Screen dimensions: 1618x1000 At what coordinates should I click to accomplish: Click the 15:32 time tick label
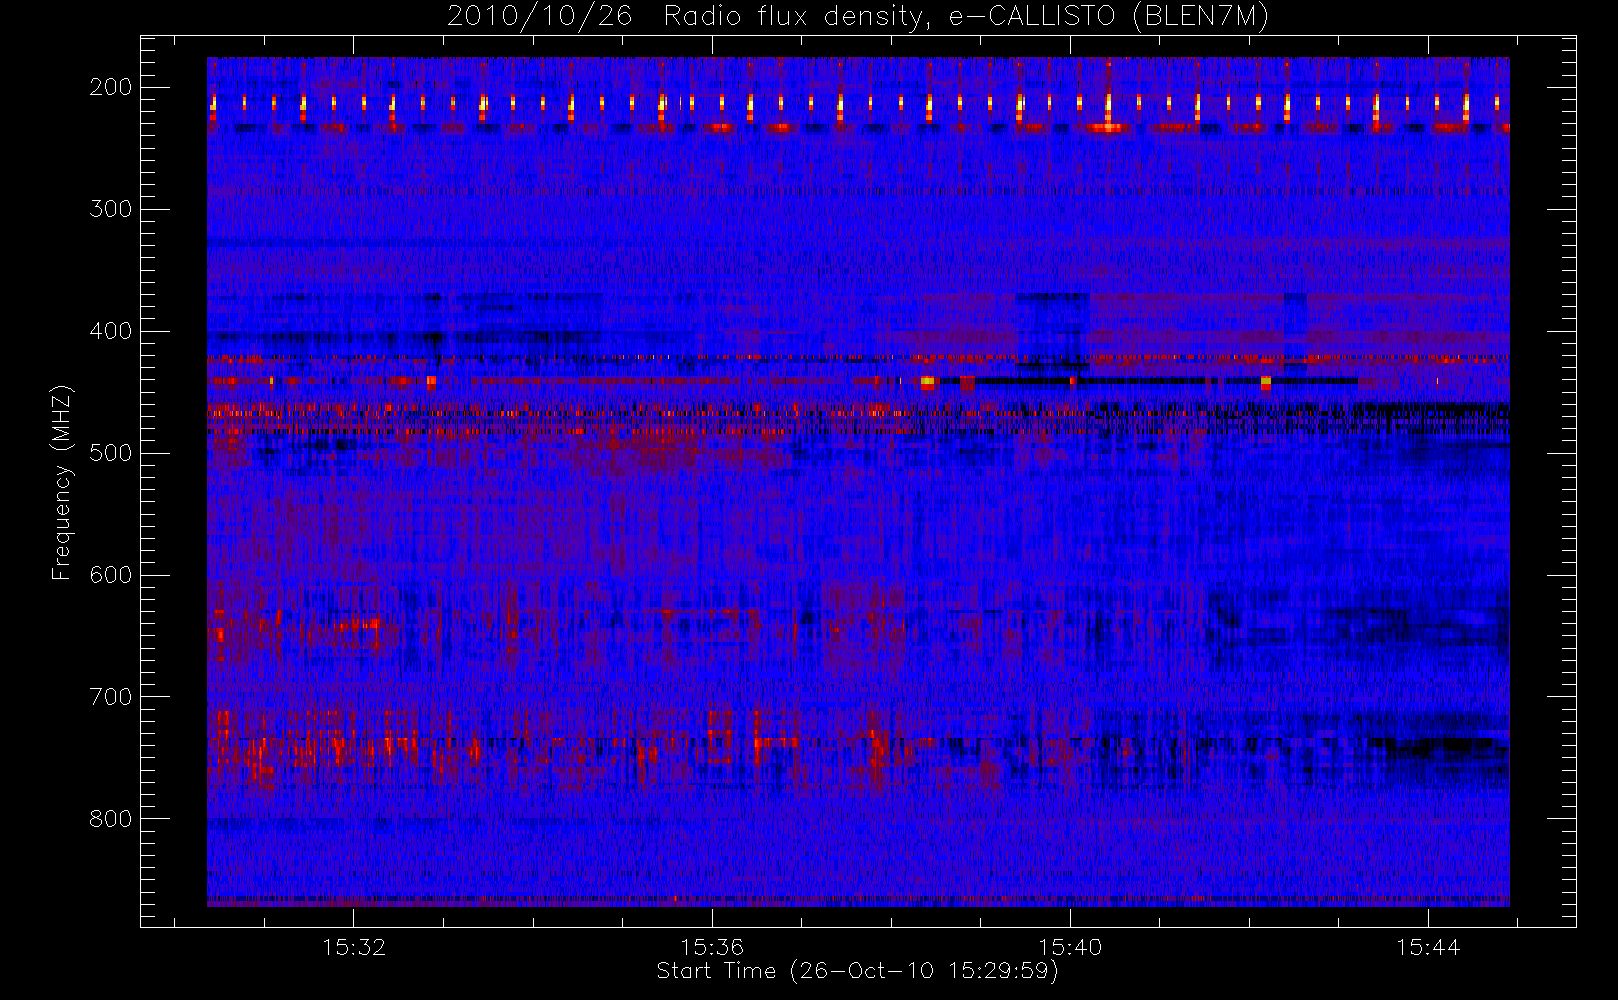point(354,947)
